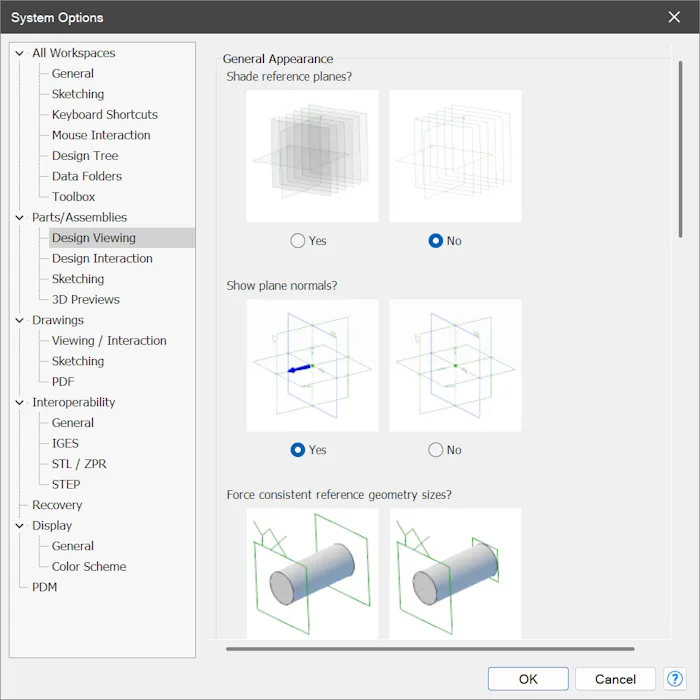Open Color Scheme options

pyautogui.click(x=89, y=566)
